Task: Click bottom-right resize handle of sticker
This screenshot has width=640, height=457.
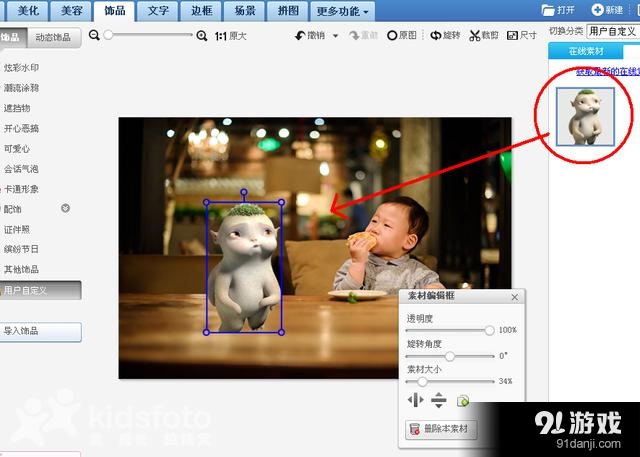Action: 282,333
